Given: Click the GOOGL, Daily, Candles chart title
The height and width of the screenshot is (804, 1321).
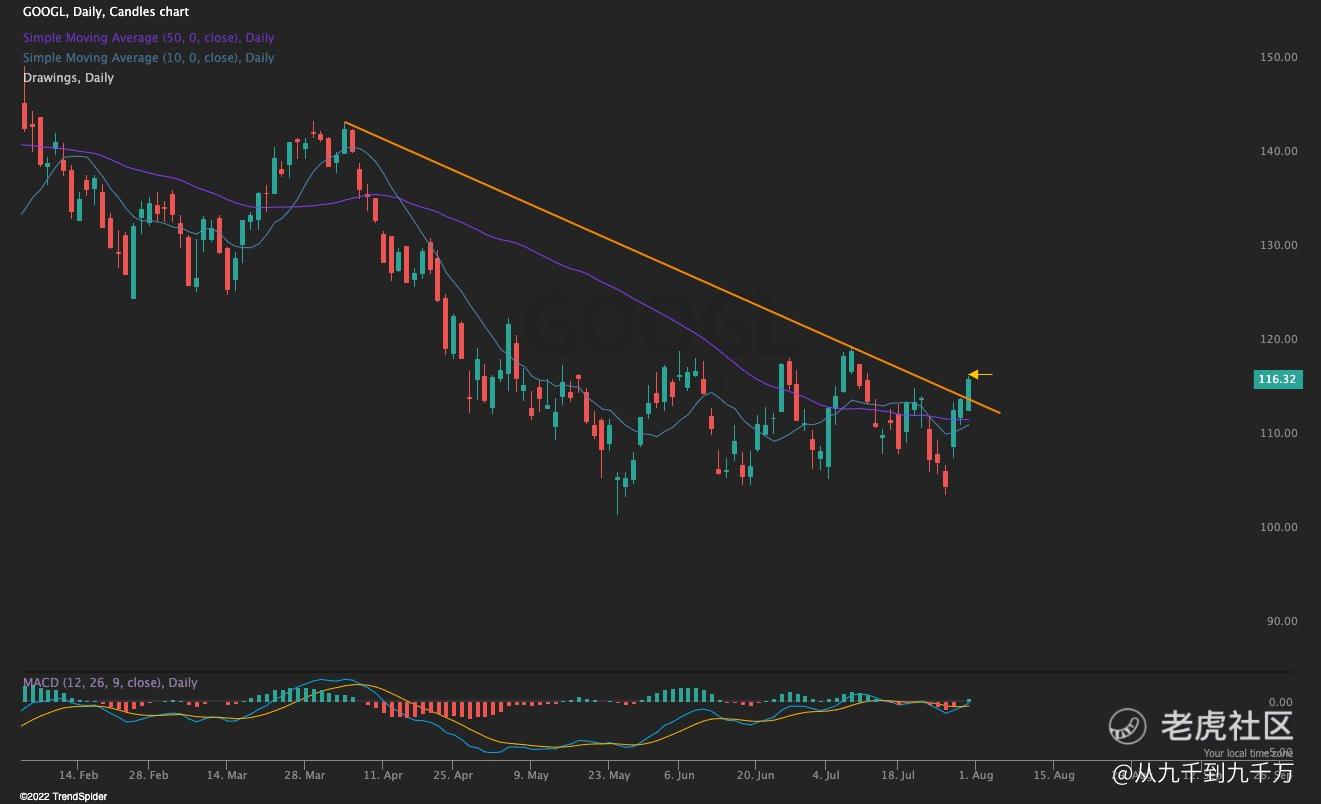Looking at the screenshot, I should pyautogui.click(x=106, y=12).
